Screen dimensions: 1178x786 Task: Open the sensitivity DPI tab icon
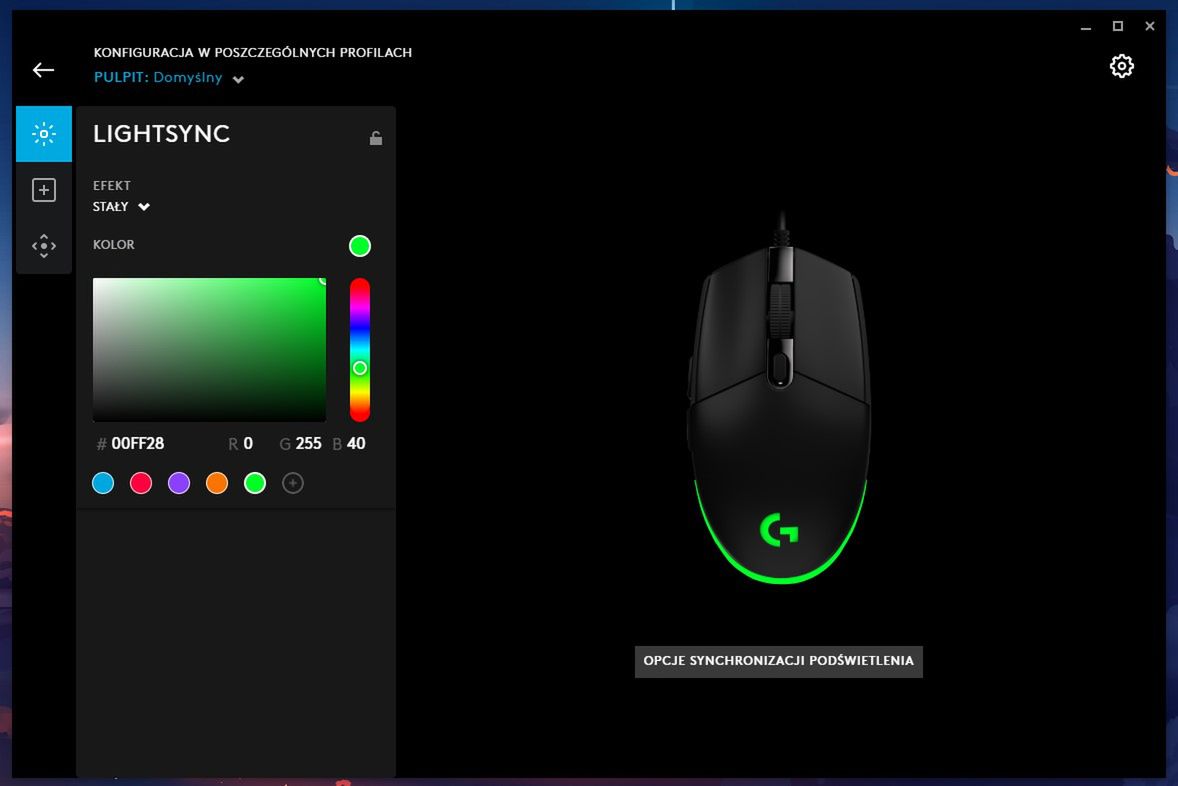coord(44,246)
